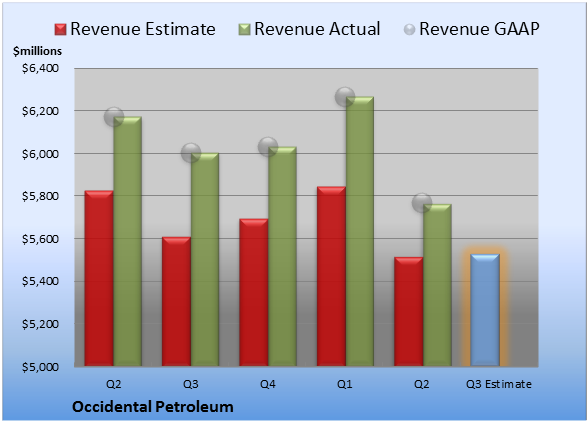This screenshot has height=422, width=588.
Task: Click the 'Q3 Estimate' x-axis label
Action: pos(499,384)
